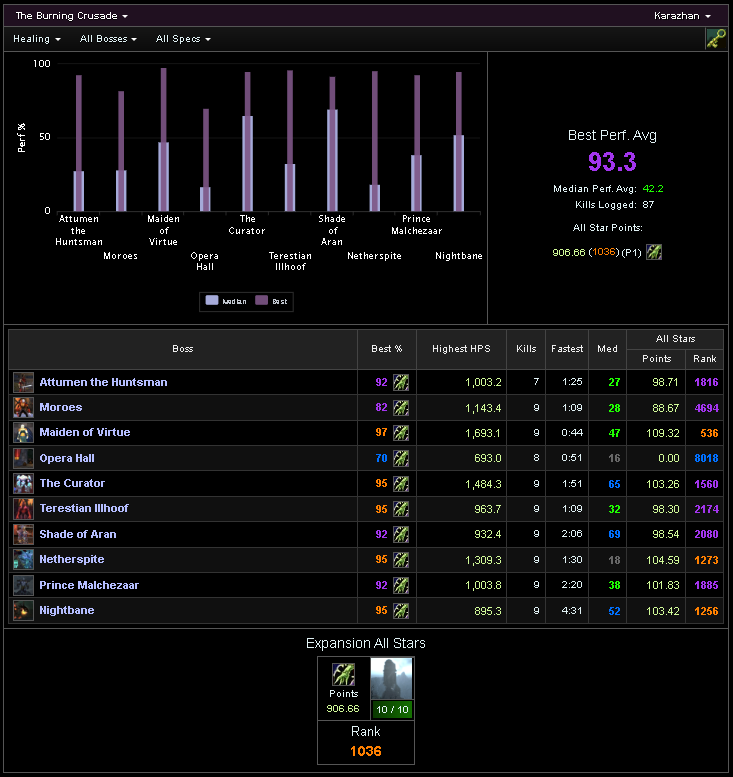Image resolution: width=733 pixels, height=777 pixels.
Task: Click spec icon next to Attumen's 92 best
Action: click(x=401, y=382)
